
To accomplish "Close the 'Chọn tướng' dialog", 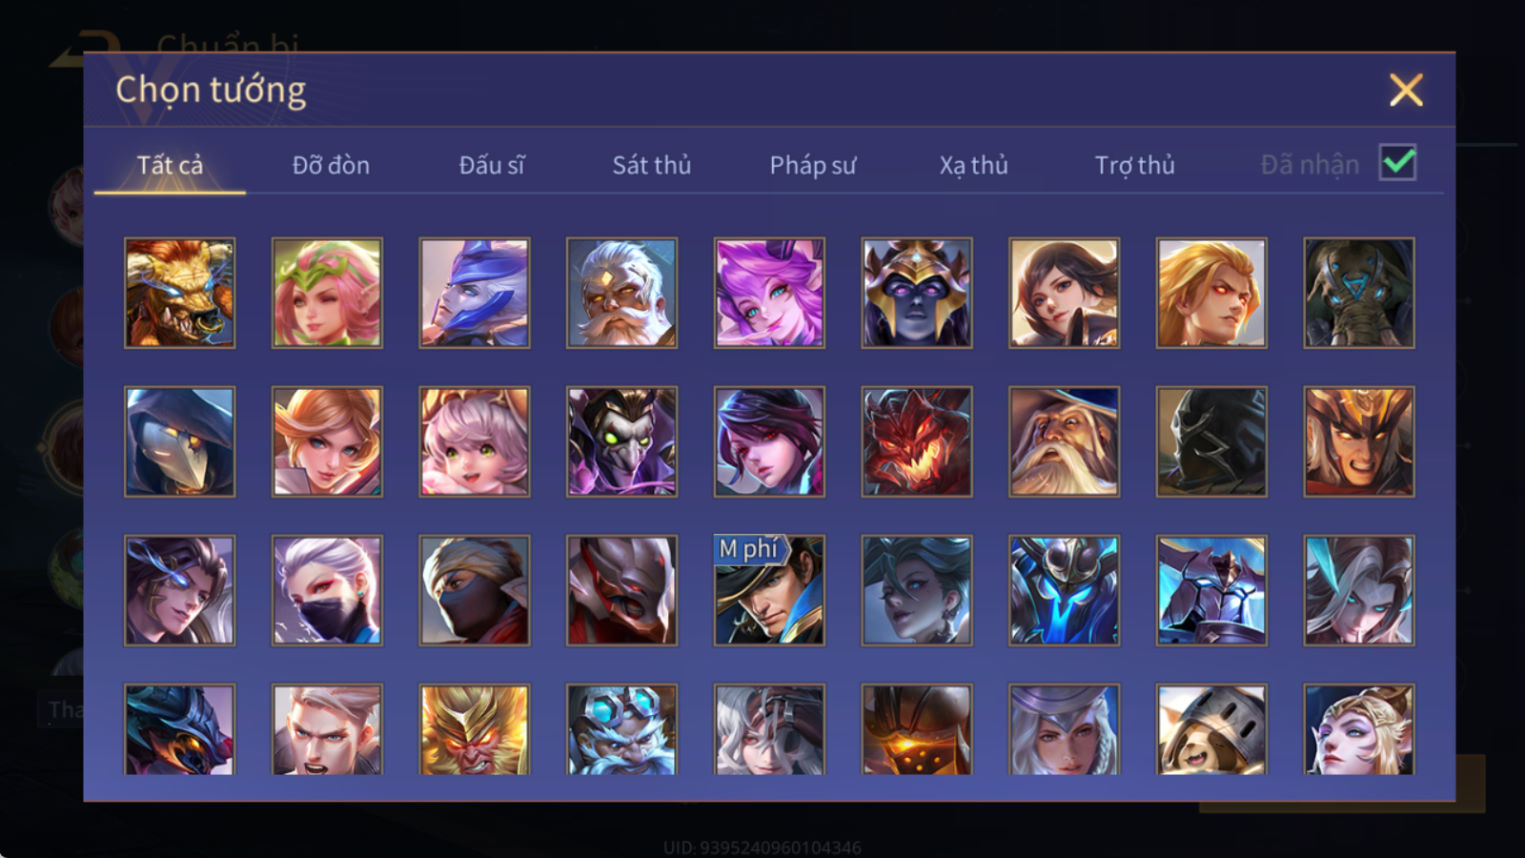I will tap(1406, 90).
